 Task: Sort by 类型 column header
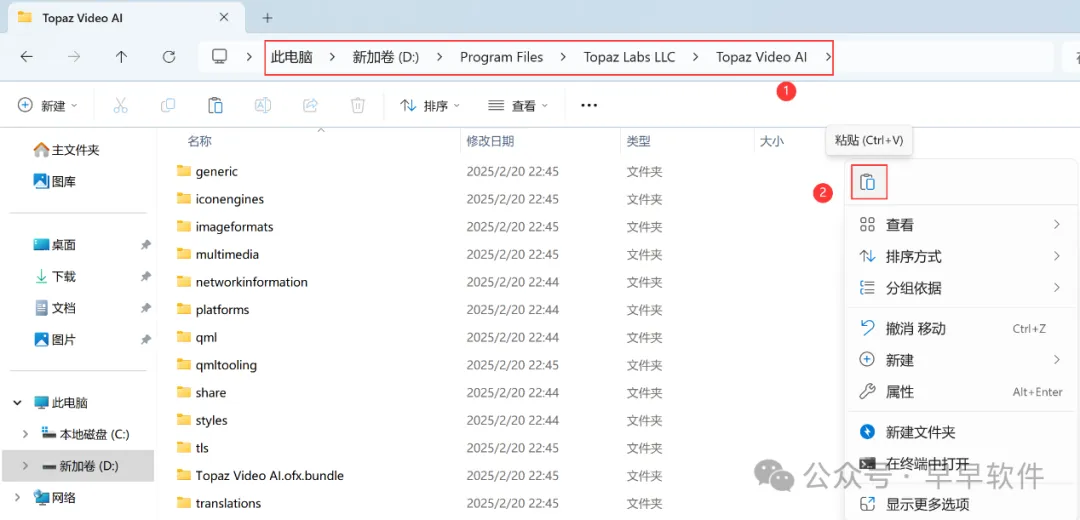coord(638,141)
